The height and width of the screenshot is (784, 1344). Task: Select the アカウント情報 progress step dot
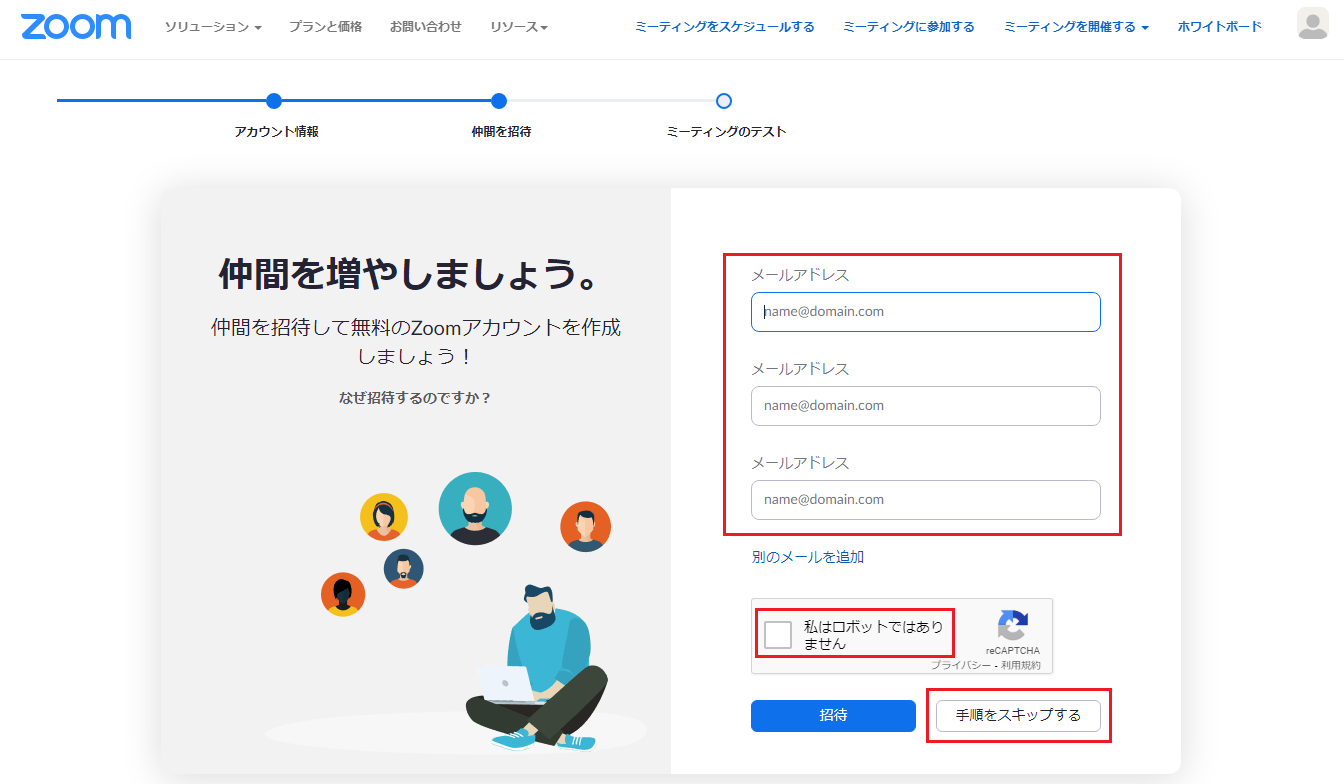(x=274, y=101)
